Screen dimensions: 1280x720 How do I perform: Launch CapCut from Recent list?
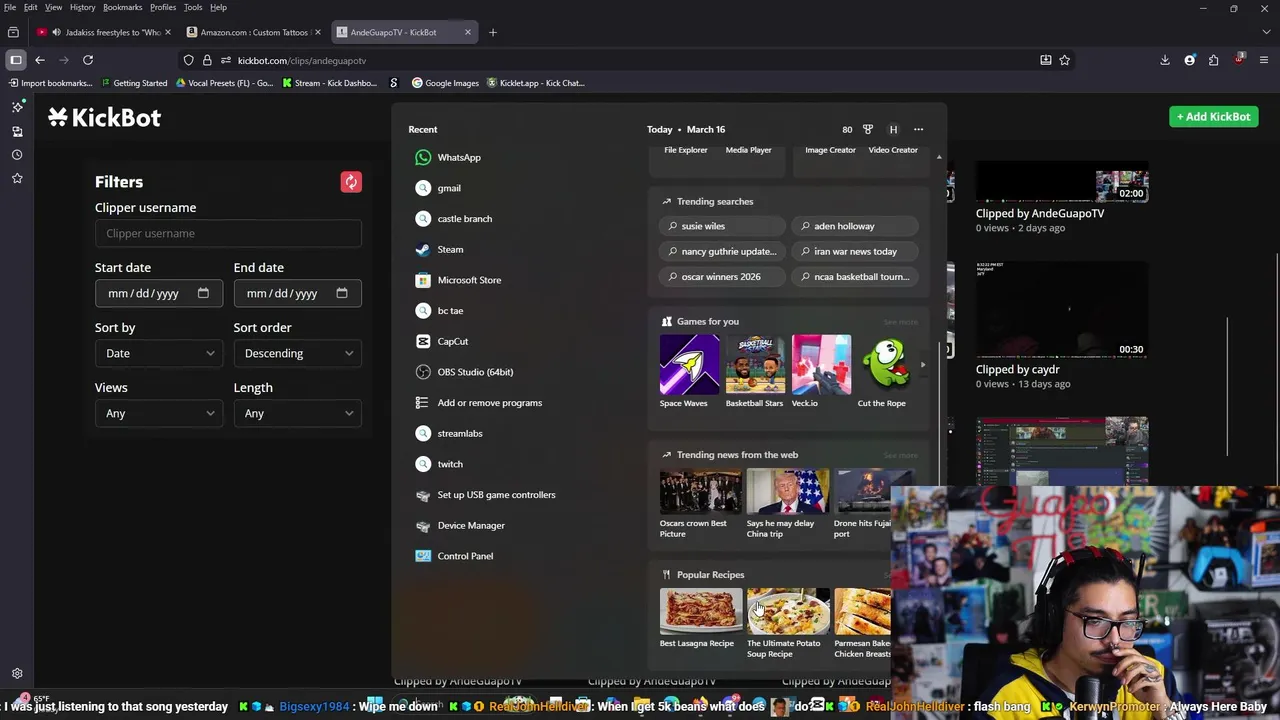442,341
